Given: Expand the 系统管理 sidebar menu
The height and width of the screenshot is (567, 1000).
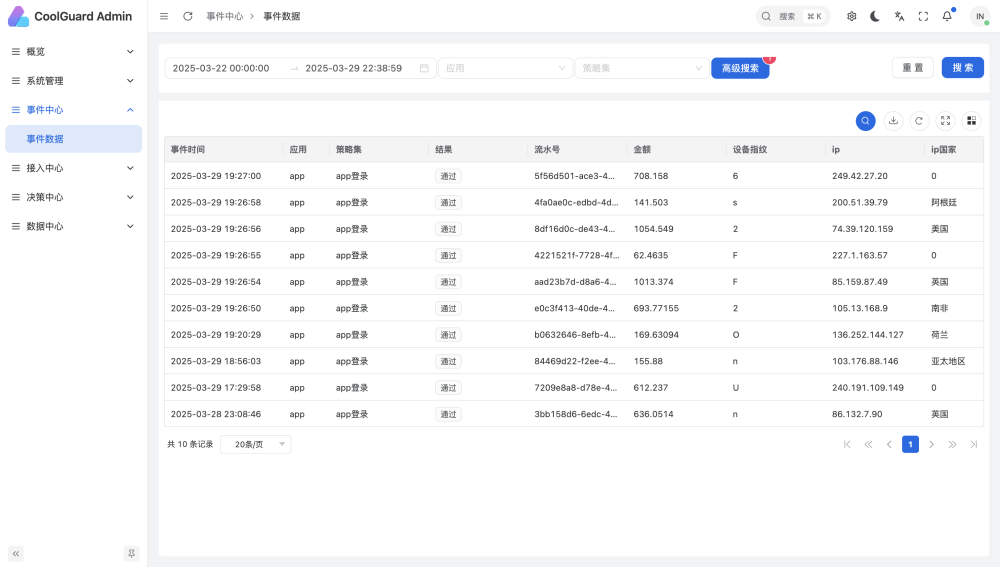Looking at the screenshot, I should pos(73,81).
